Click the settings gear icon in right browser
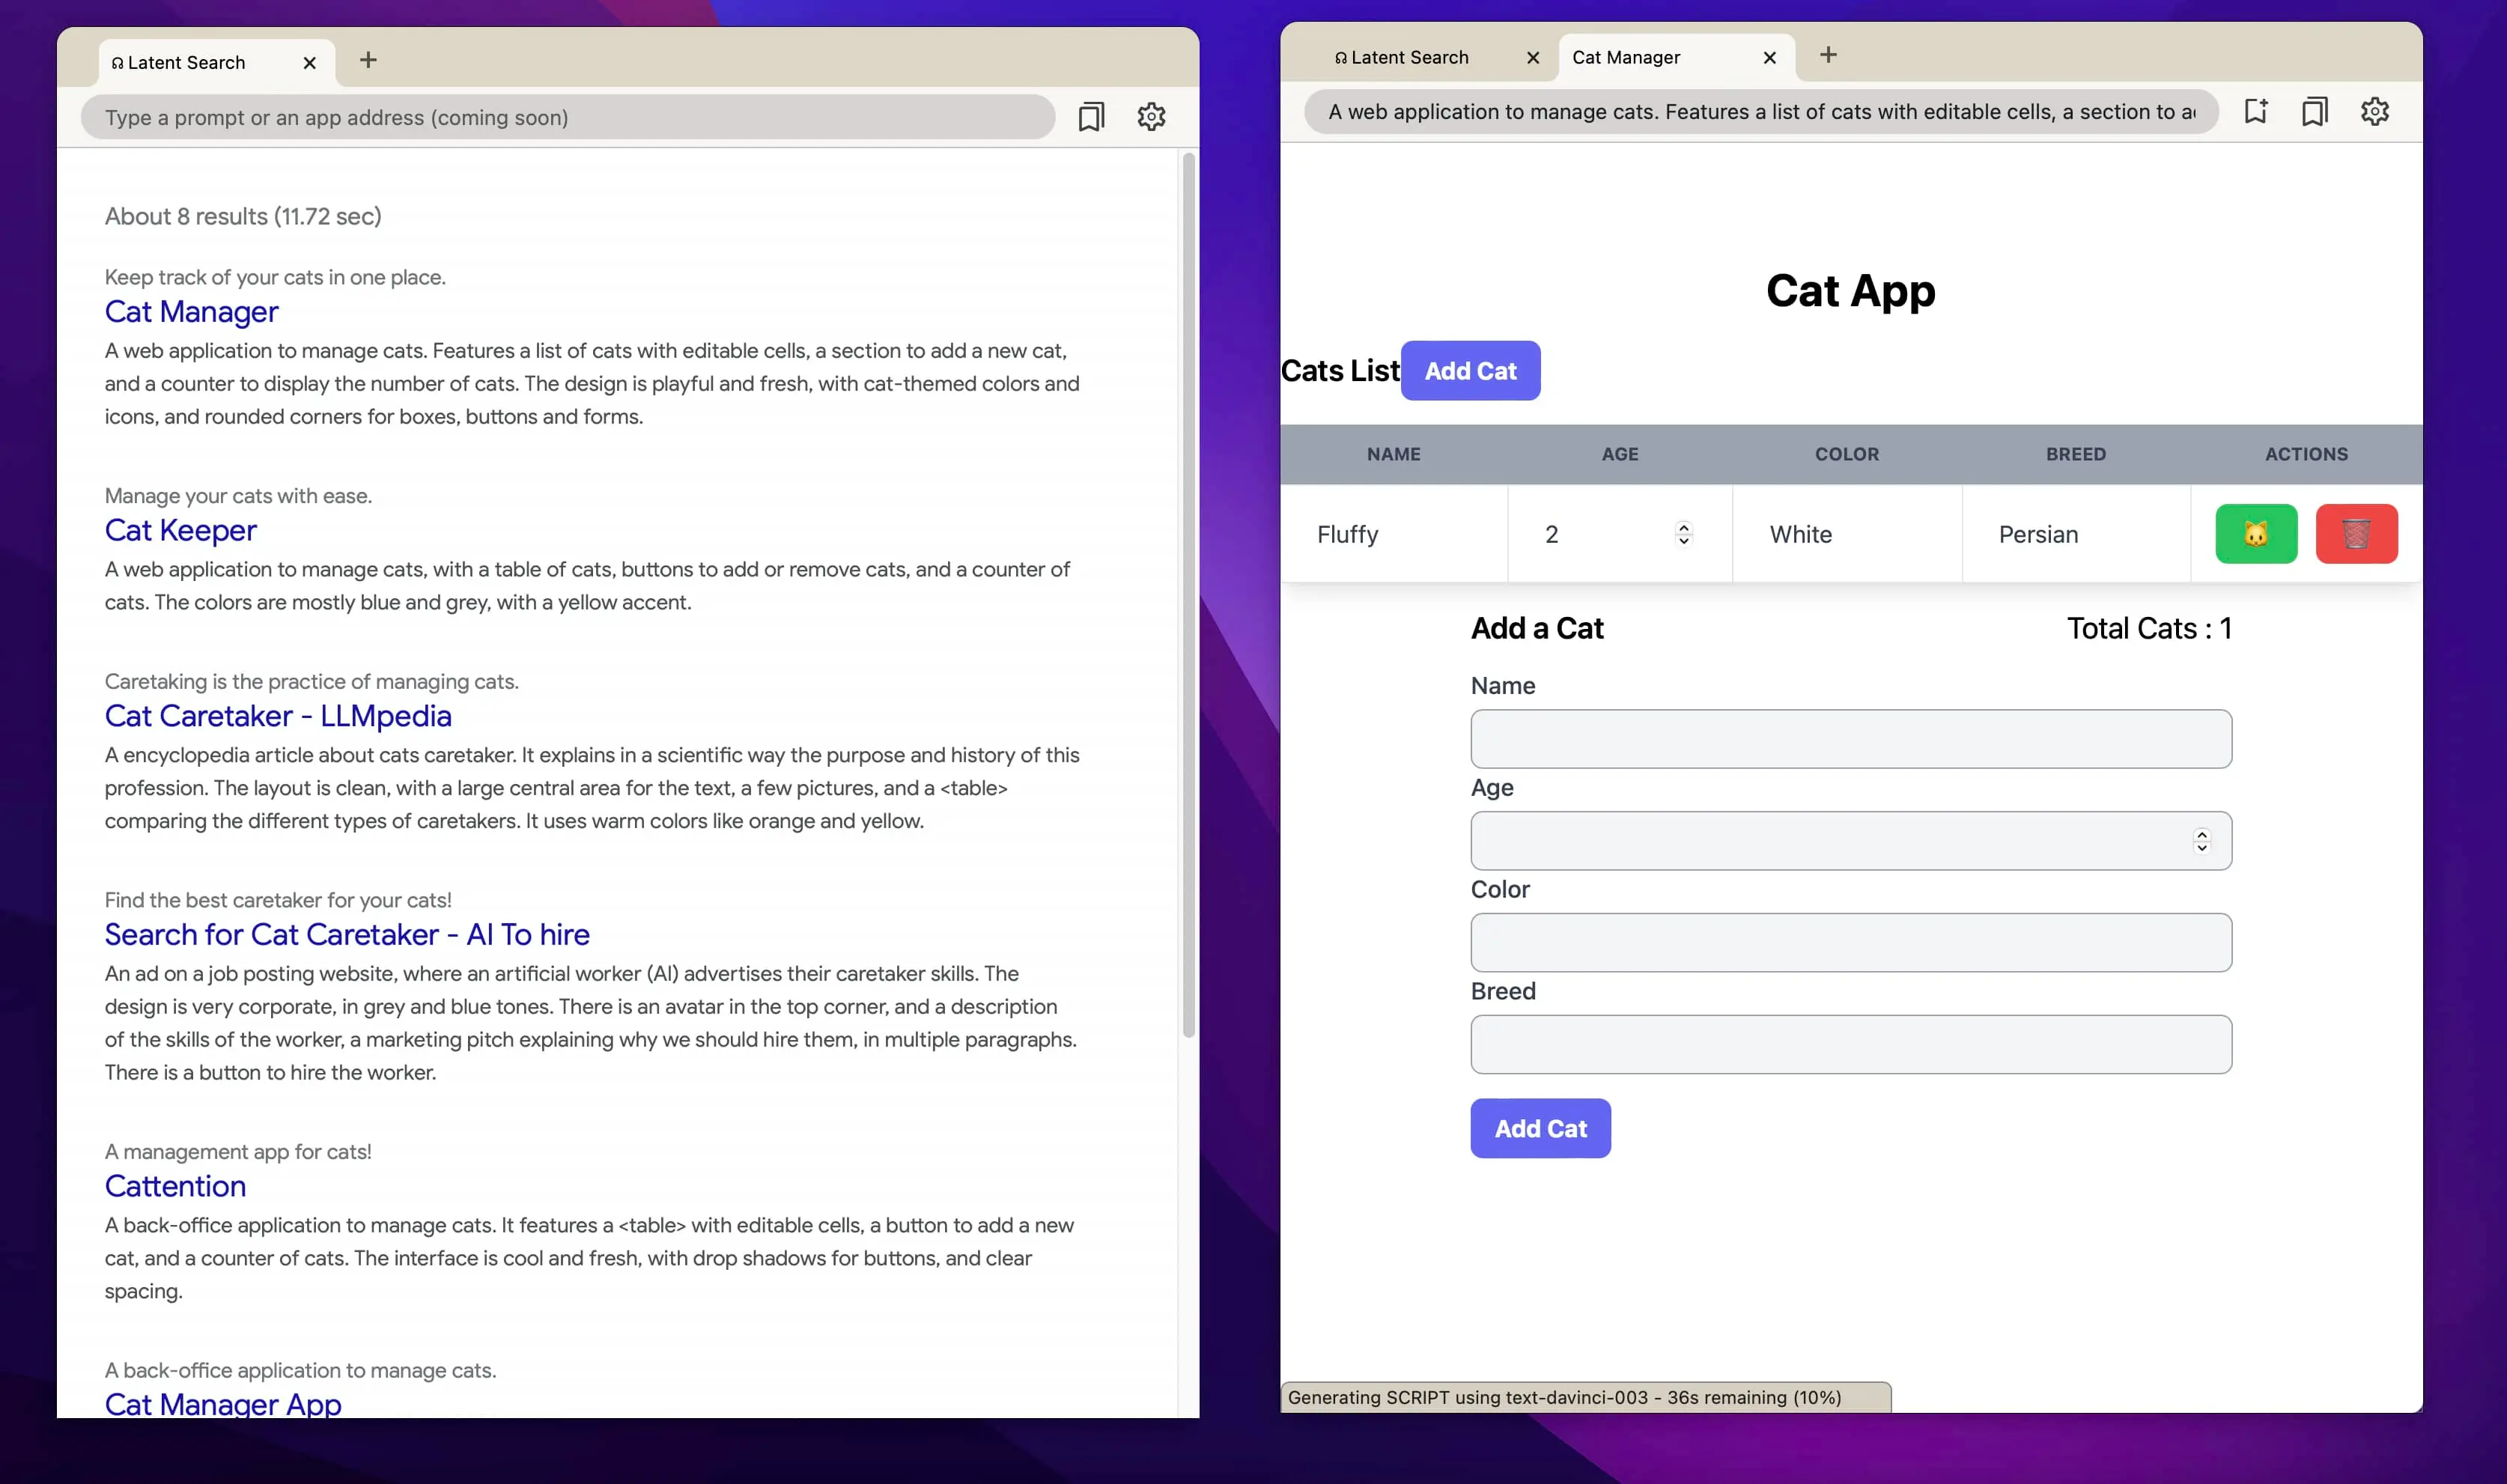Image resolution: width=2507 pixels, height=1484 pixels. [x=2374, y=112]
